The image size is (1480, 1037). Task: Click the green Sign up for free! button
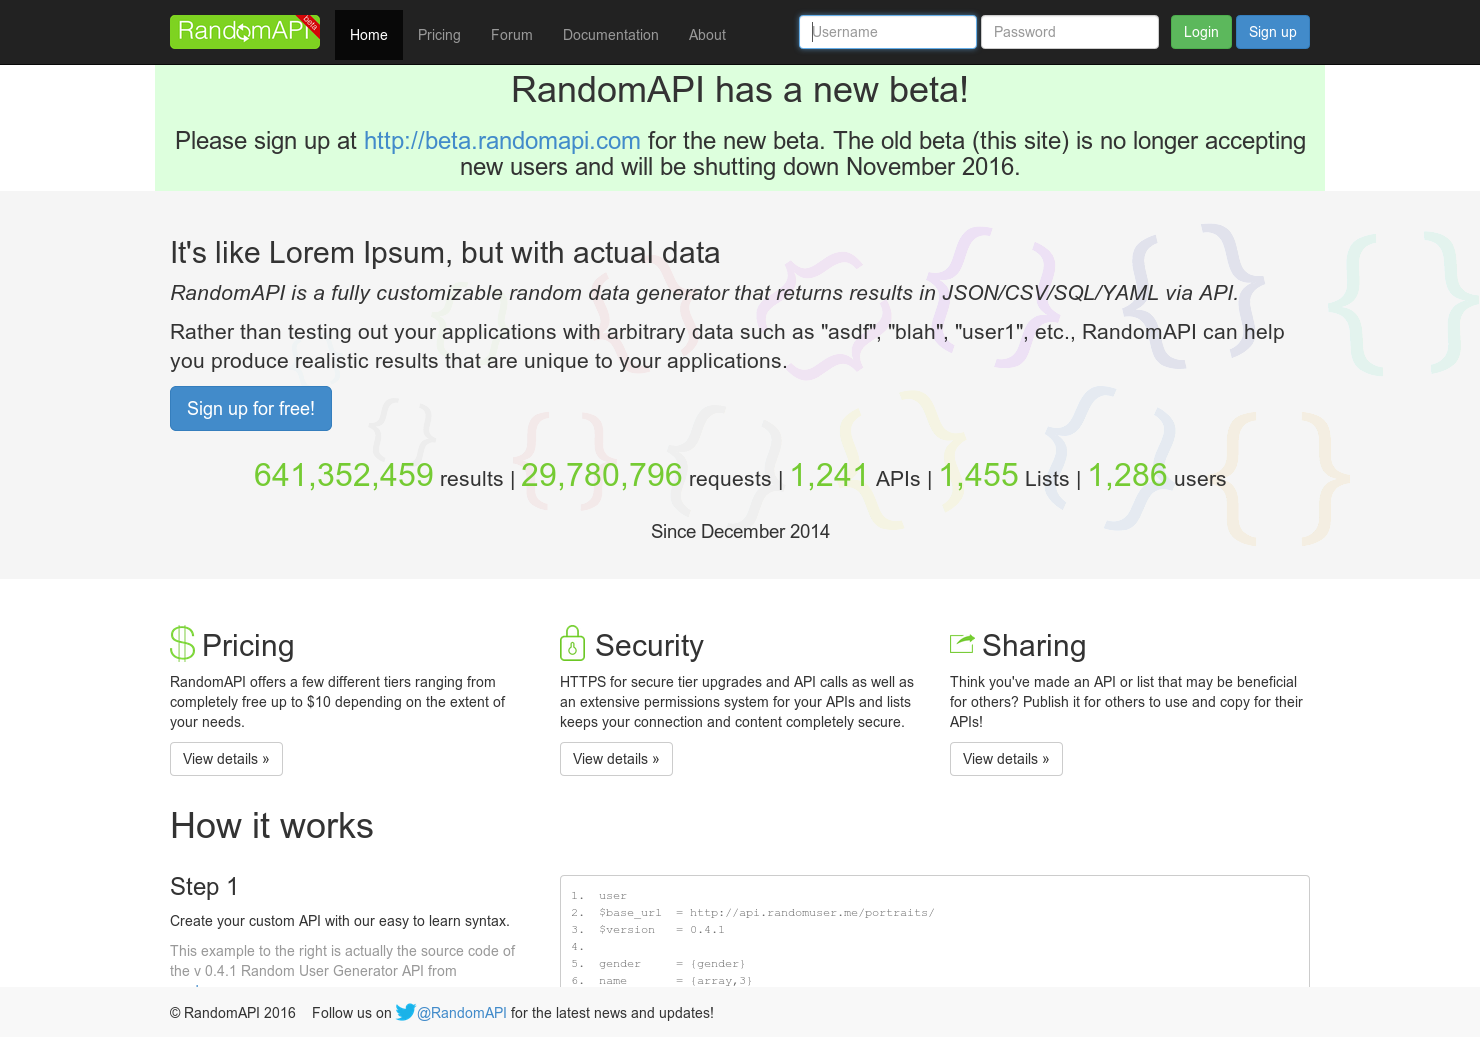(250, 408)
